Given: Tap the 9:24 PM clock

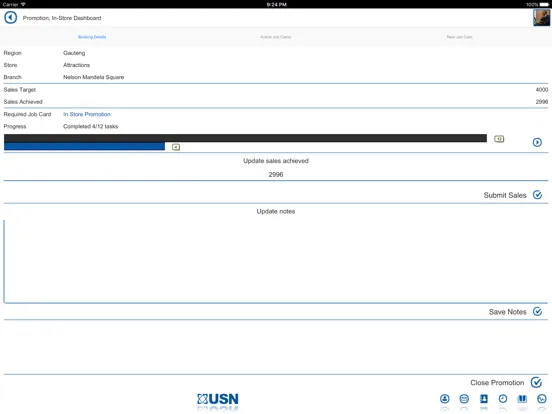Looking at the screenshot, I should tap(276, 4).
